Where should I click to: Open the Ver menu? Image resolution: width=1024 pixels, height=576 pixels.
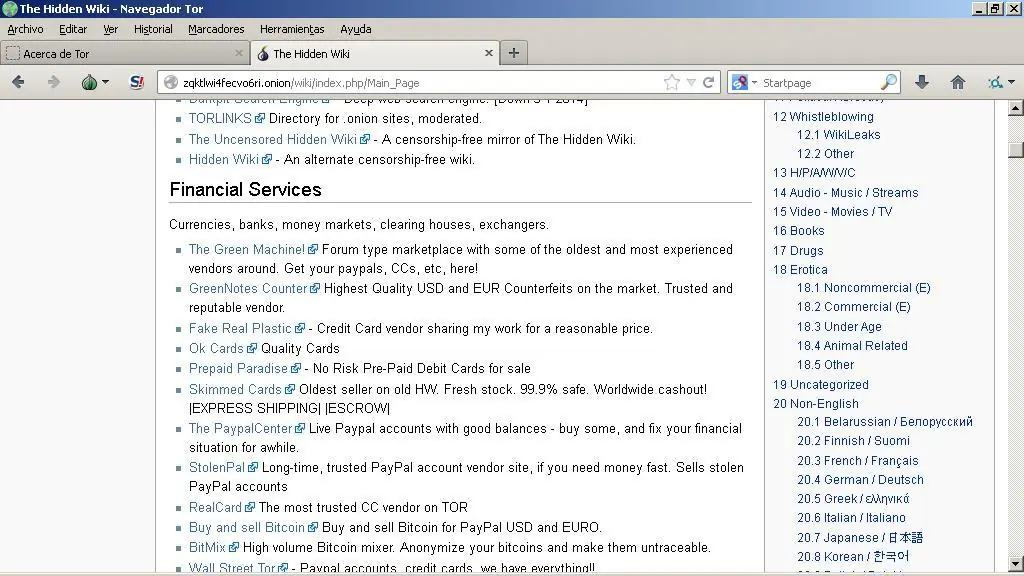pyautogui.click(x=110, y=29)
